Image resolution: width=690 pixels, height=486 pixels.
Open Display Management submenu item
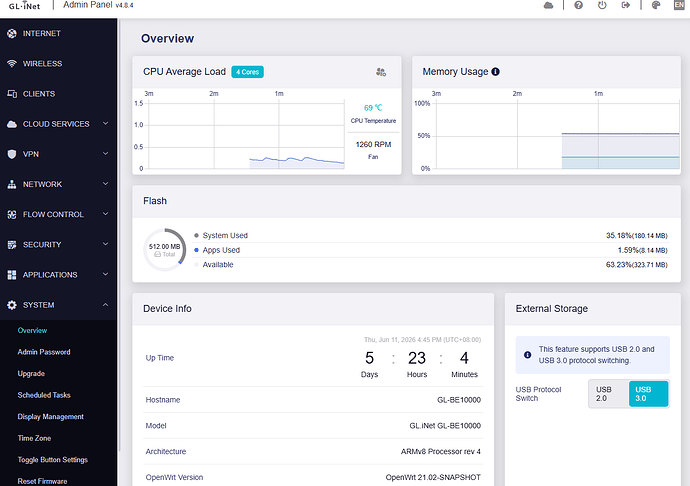(x=51, y=417)
